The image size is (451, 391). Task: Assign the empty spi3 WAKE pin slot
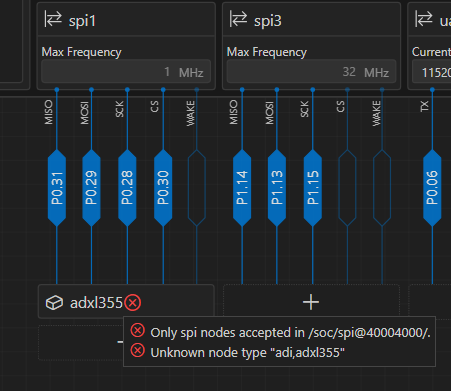click(382, 188)
